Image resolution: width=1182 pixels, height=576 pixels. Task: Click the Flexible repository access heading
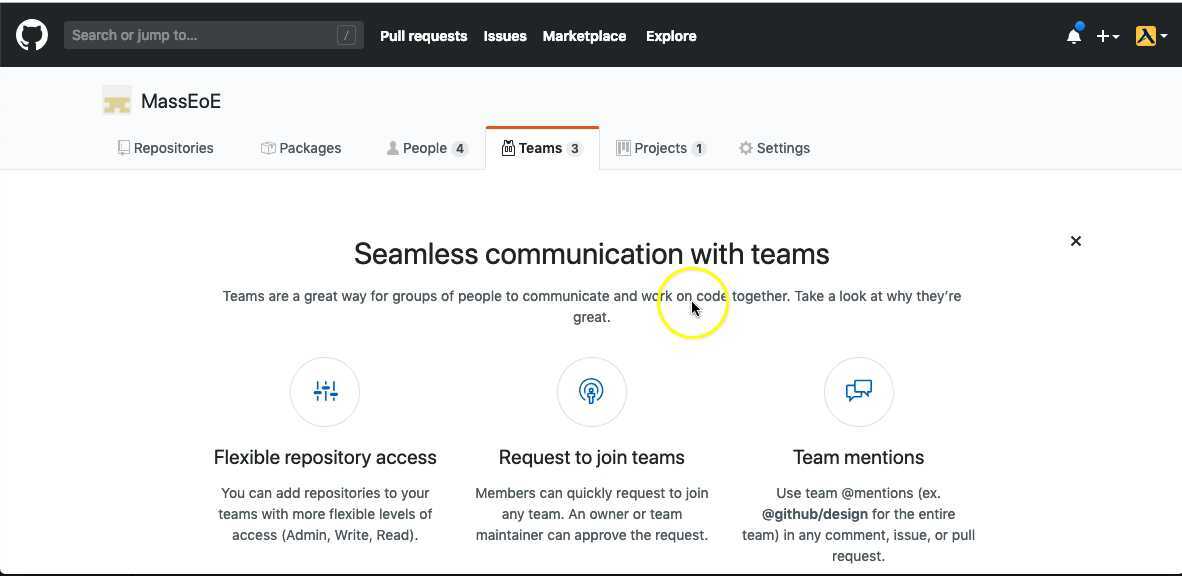coord(325,458)
